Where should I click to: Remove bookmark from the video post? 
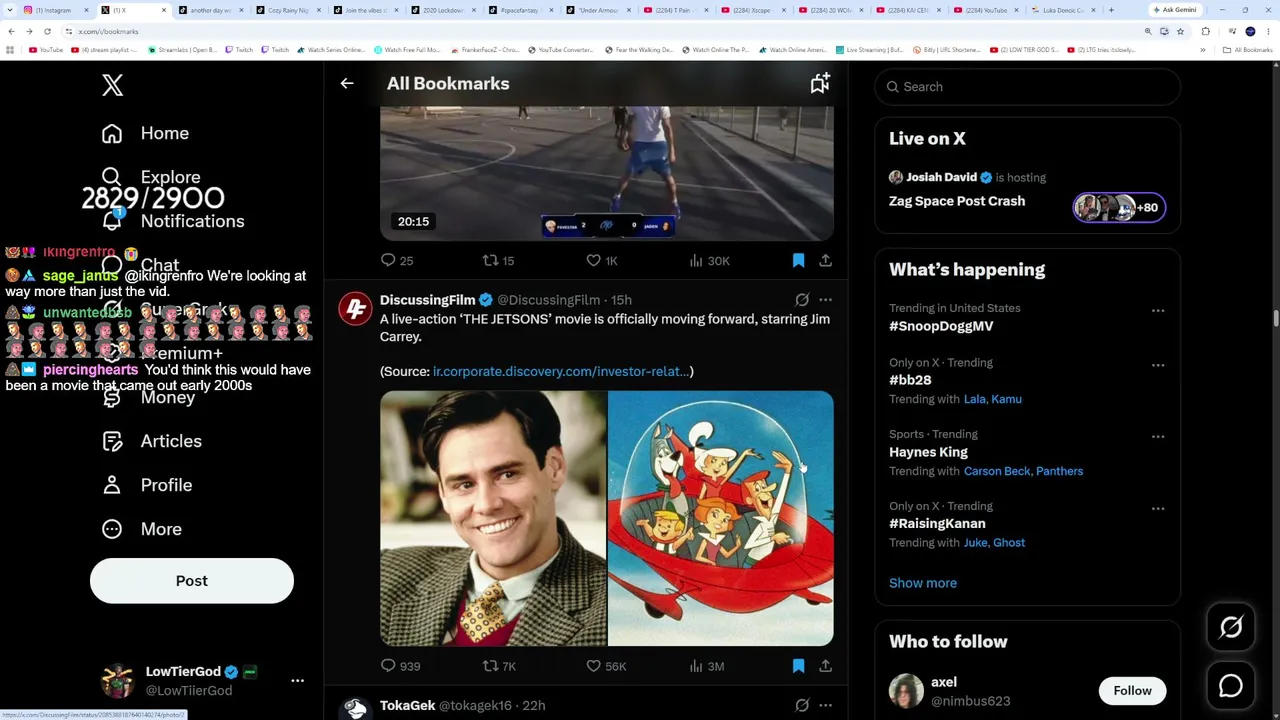click(798, 261)
